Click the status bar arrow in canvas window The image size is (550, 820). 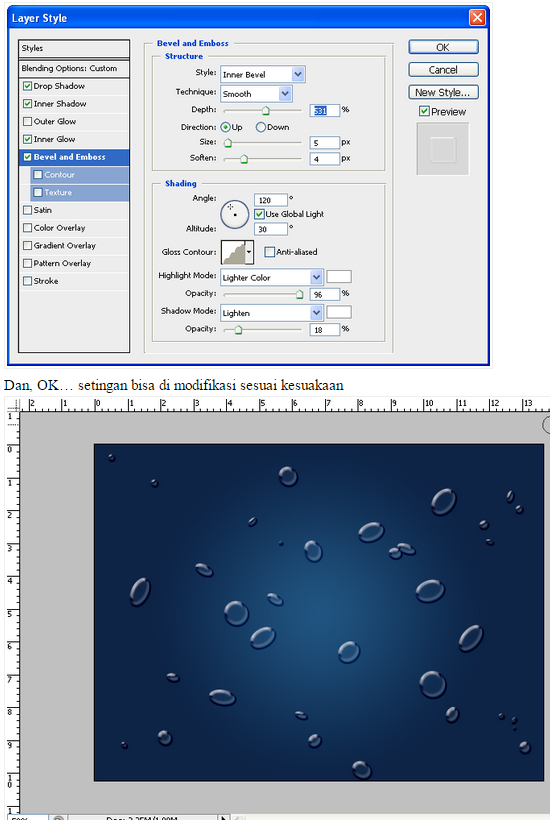click(x=223, y=817)
